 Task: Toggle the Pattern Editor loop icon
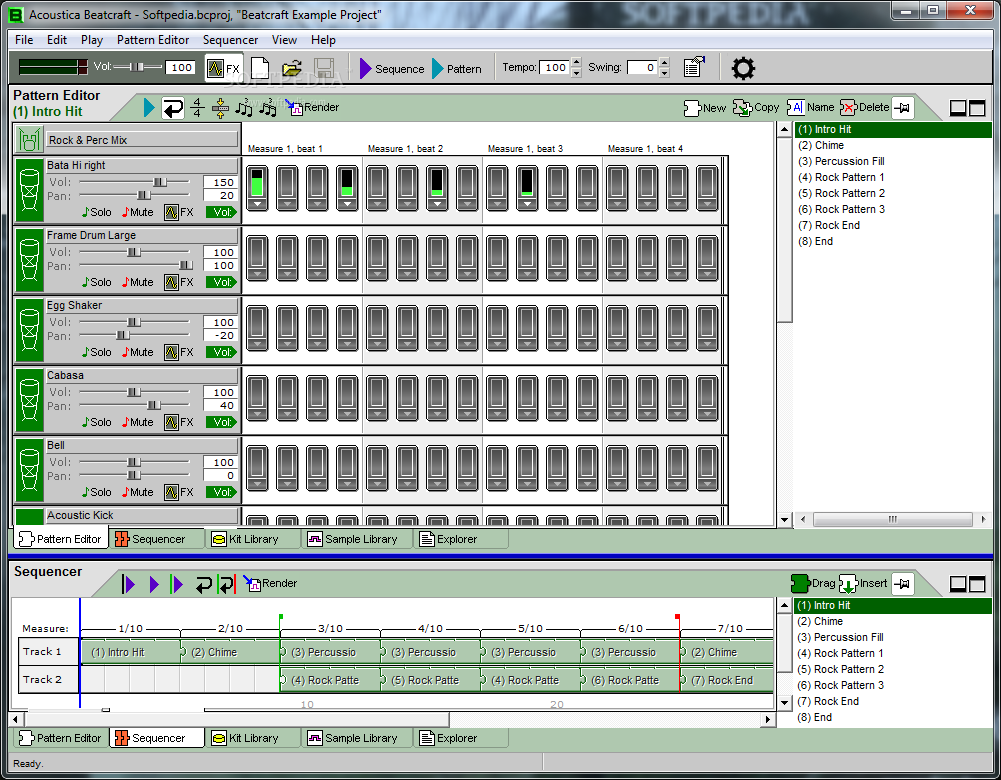pyautogui.click(x=172, y=108)
